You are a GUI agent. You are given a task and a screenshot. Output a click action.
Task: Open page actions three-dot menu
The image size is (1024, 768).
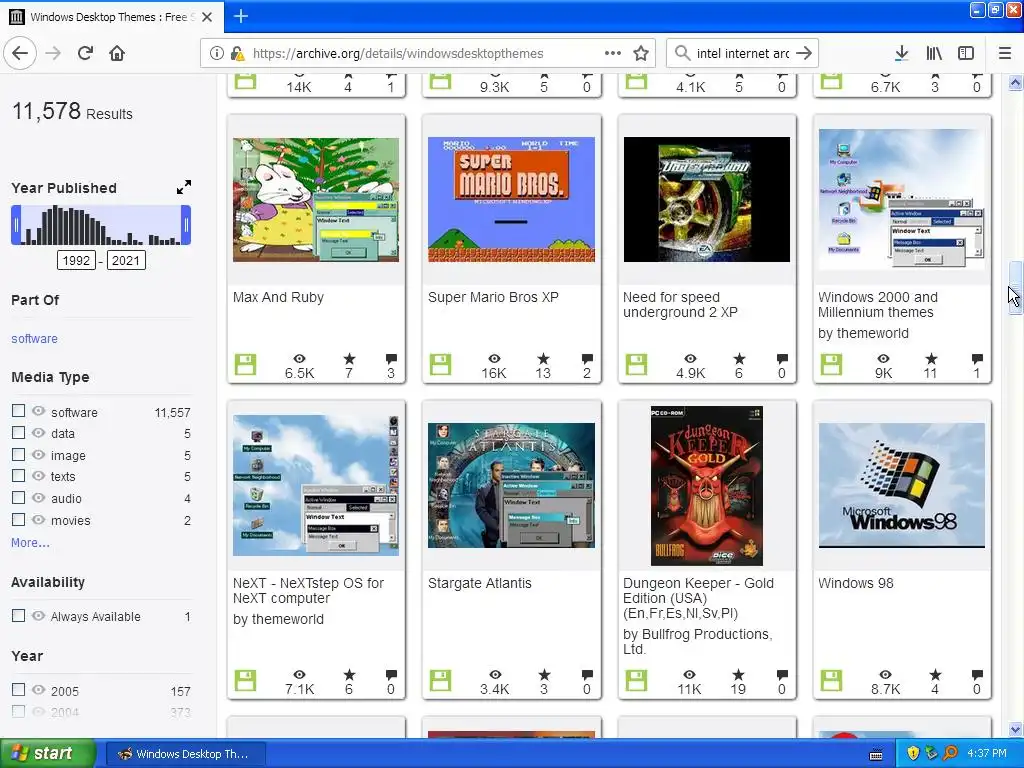(x=613, y=53)
